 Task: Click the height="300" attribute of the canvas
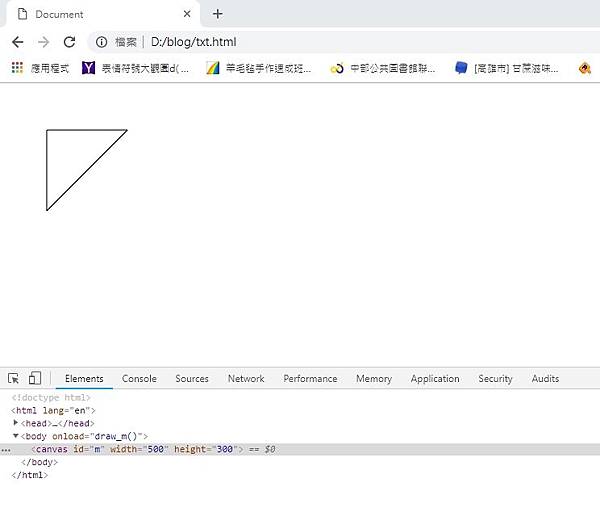coord(206,449)
